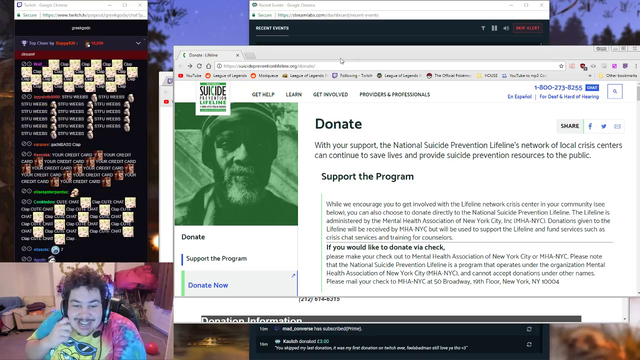Open For Deaf & Hard of Hearing link
The height and width of the screenshot is (360, 640).
[569, 97]
